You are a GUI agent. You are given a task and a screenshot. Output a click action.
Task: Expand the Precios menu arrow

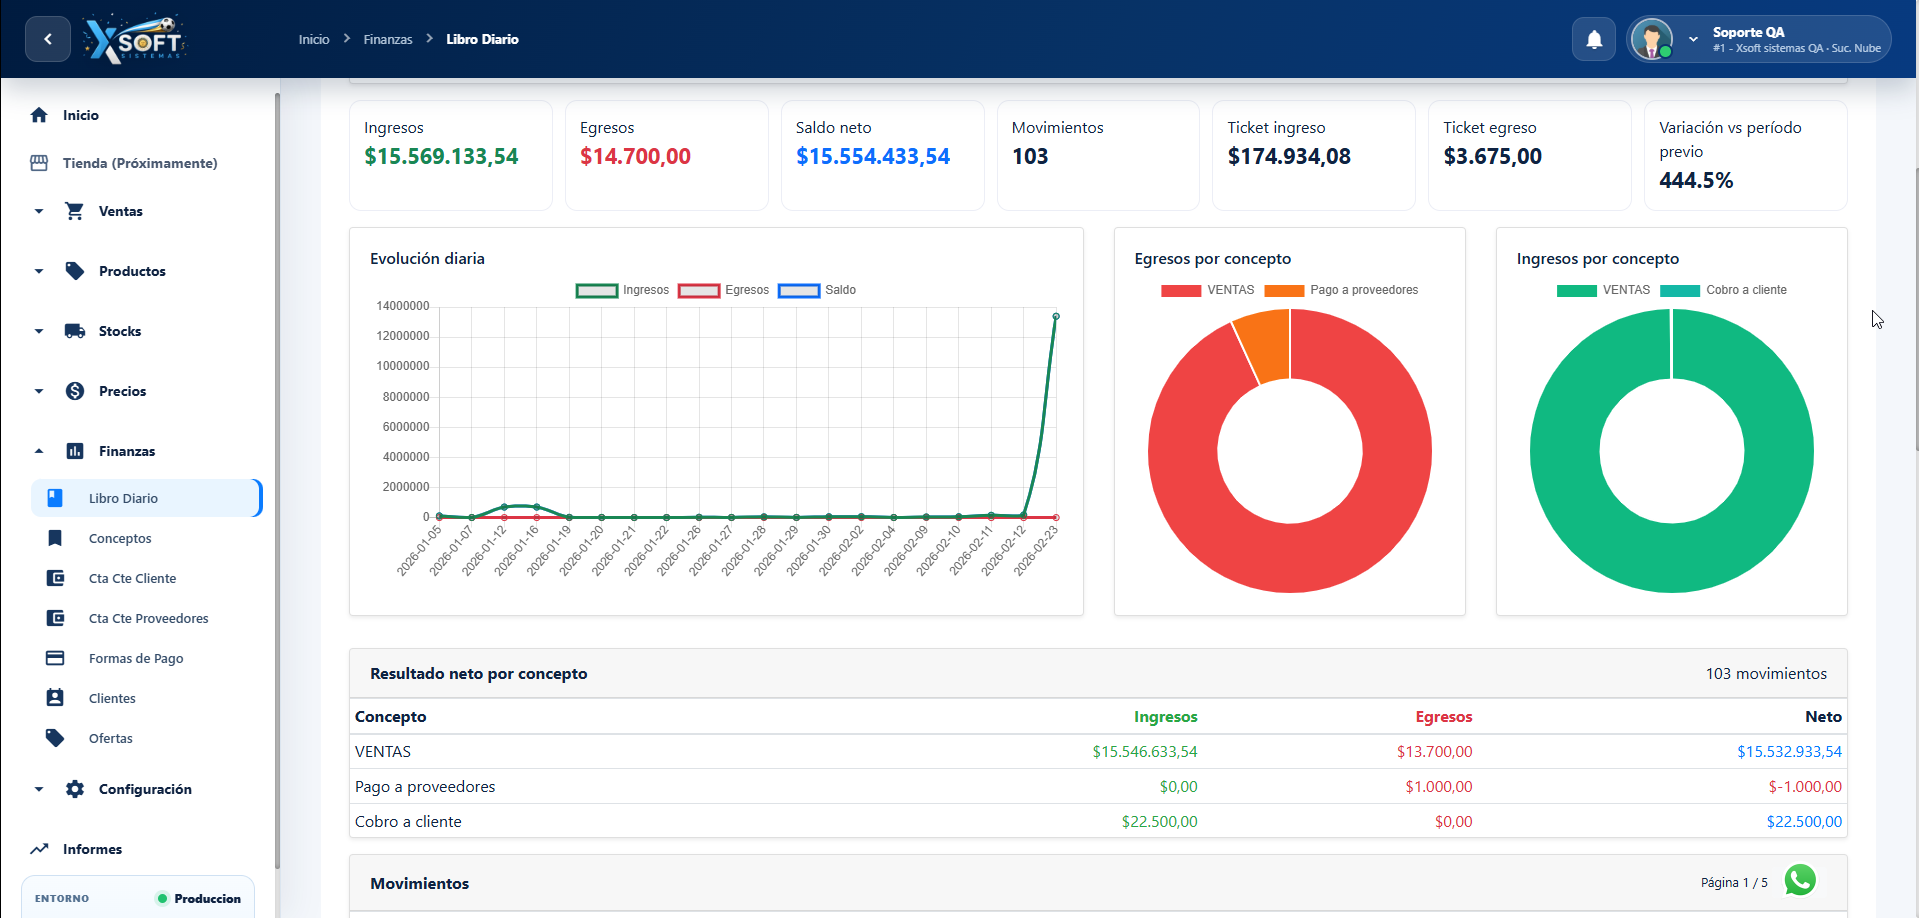(39, 391)
